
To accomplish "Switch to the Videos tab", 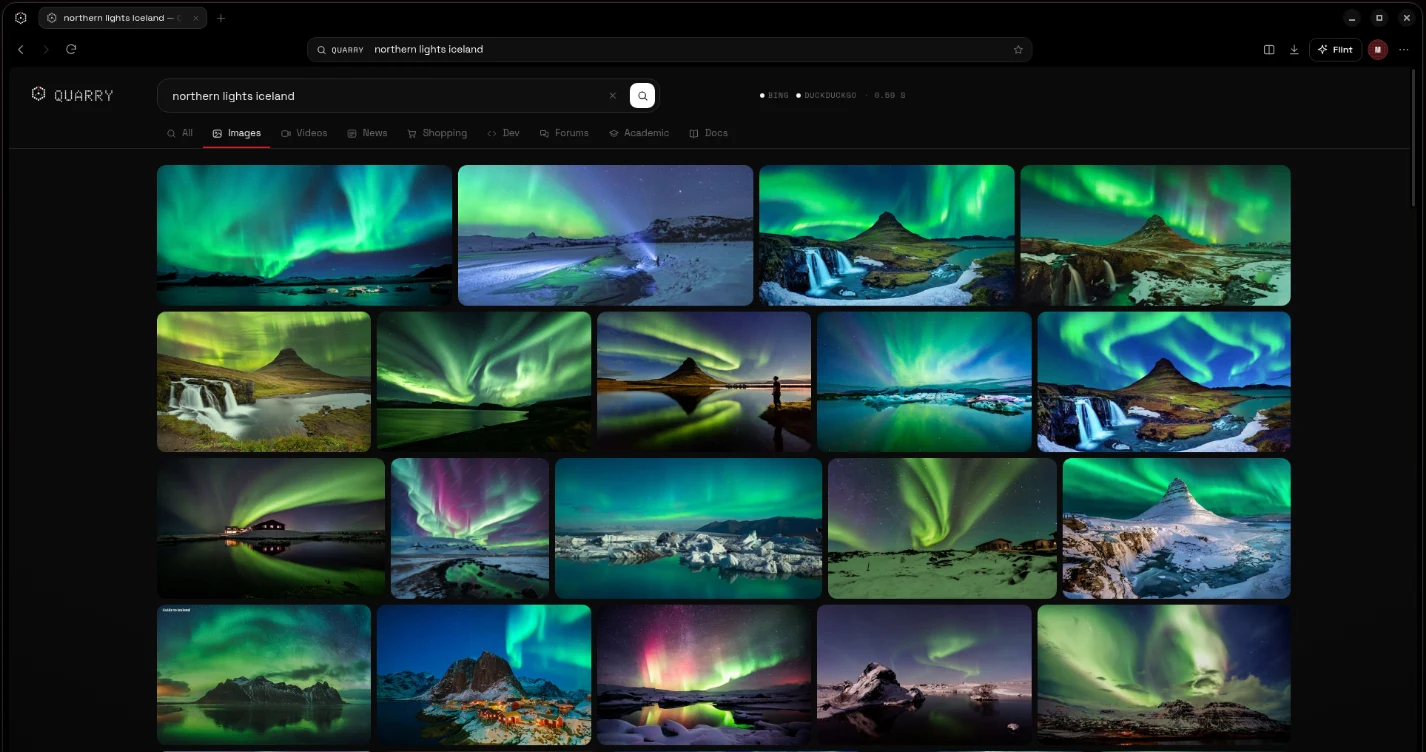I will coord(304,133).
